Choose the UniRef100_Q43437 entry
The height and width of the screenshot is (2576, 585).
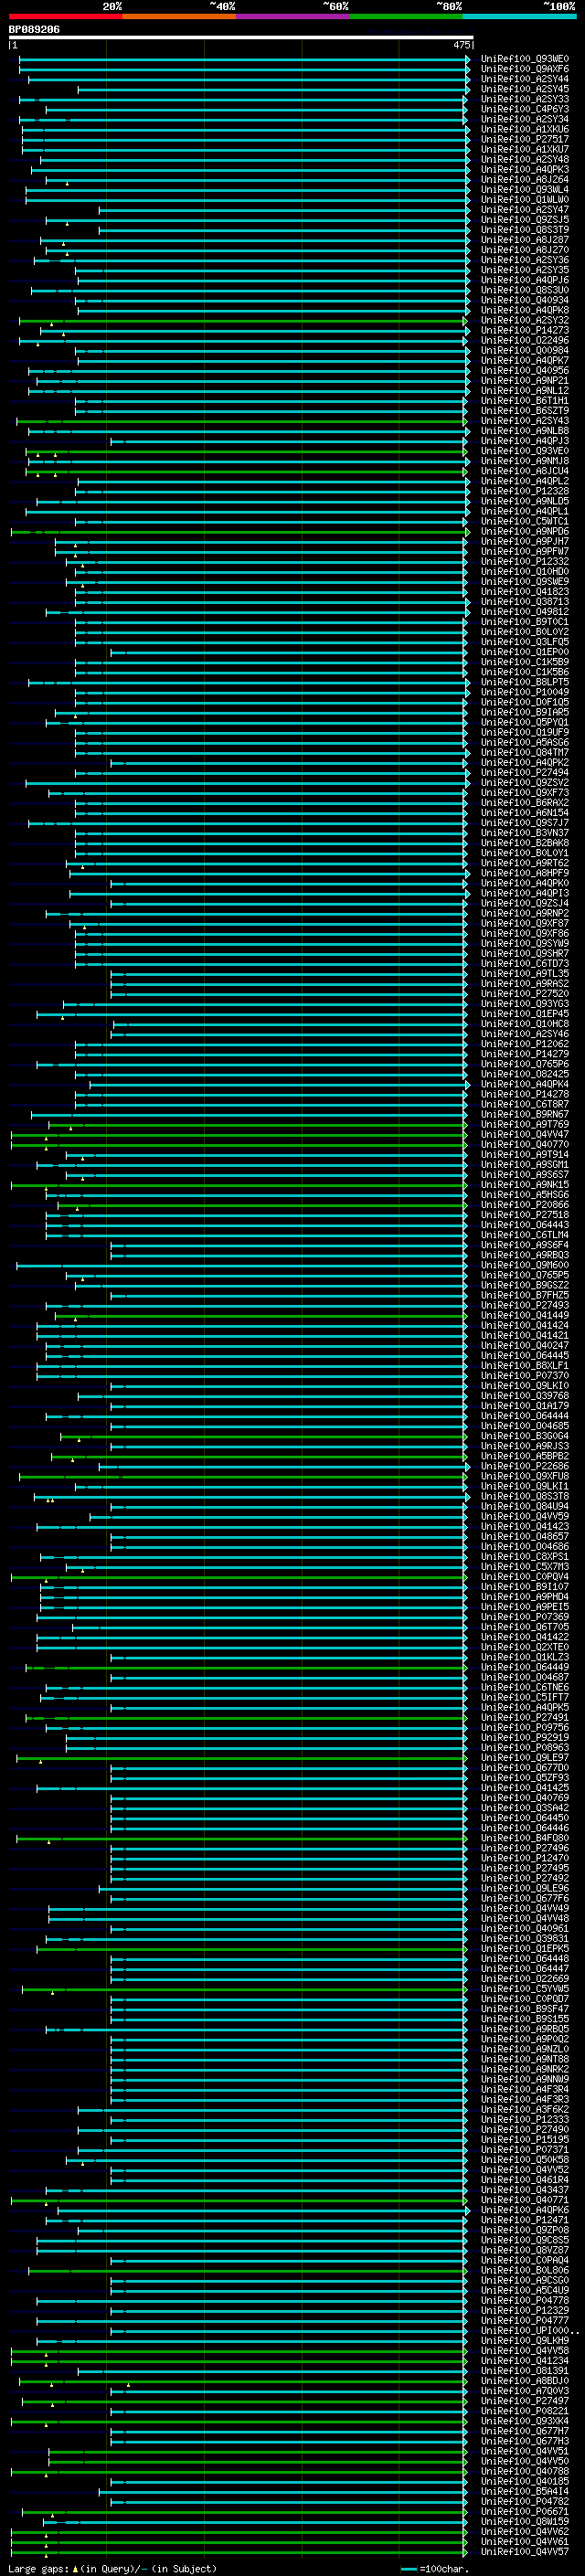525,2190
